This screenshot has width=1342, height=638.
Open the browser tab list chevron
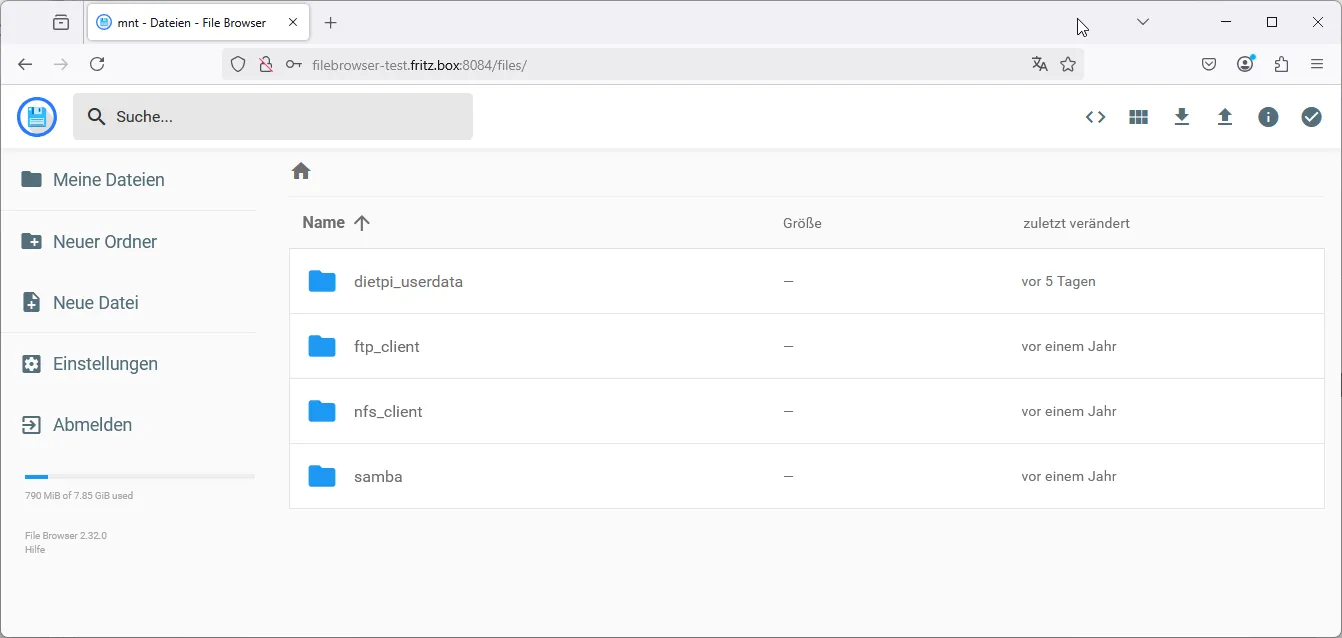(1142, 21)
